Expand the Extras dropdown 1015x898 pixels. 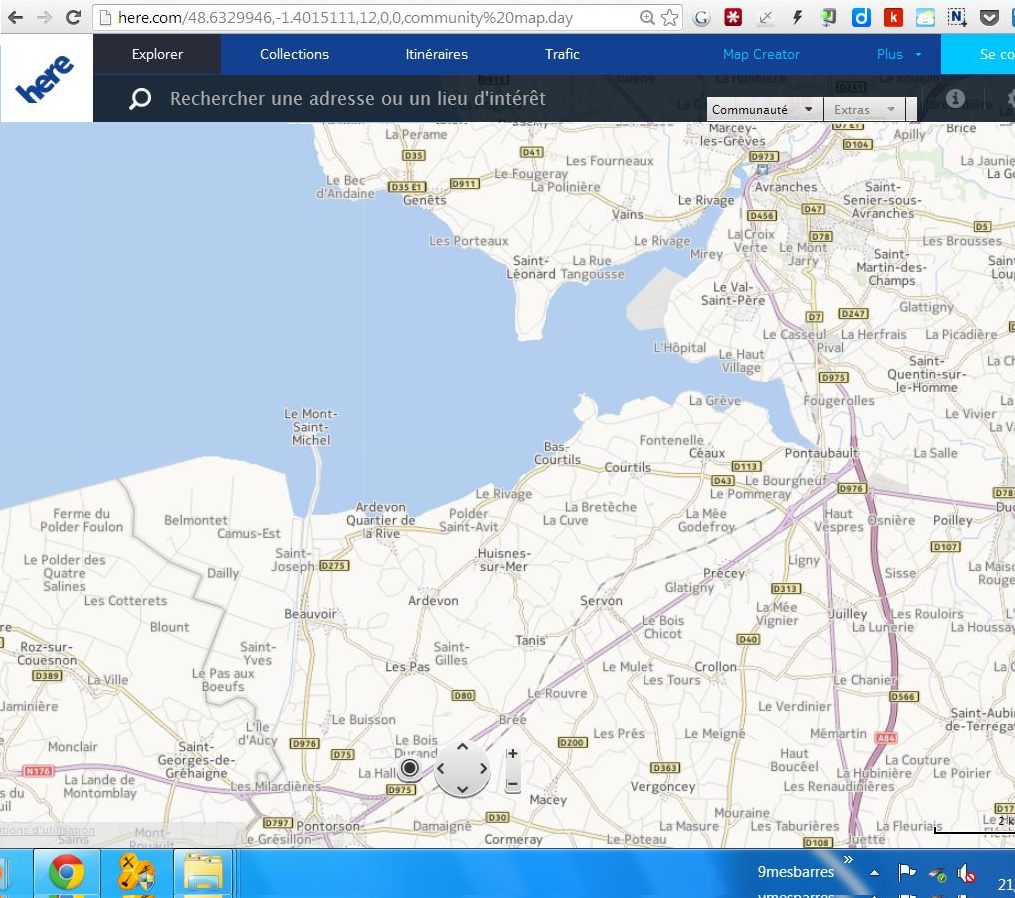864,110
